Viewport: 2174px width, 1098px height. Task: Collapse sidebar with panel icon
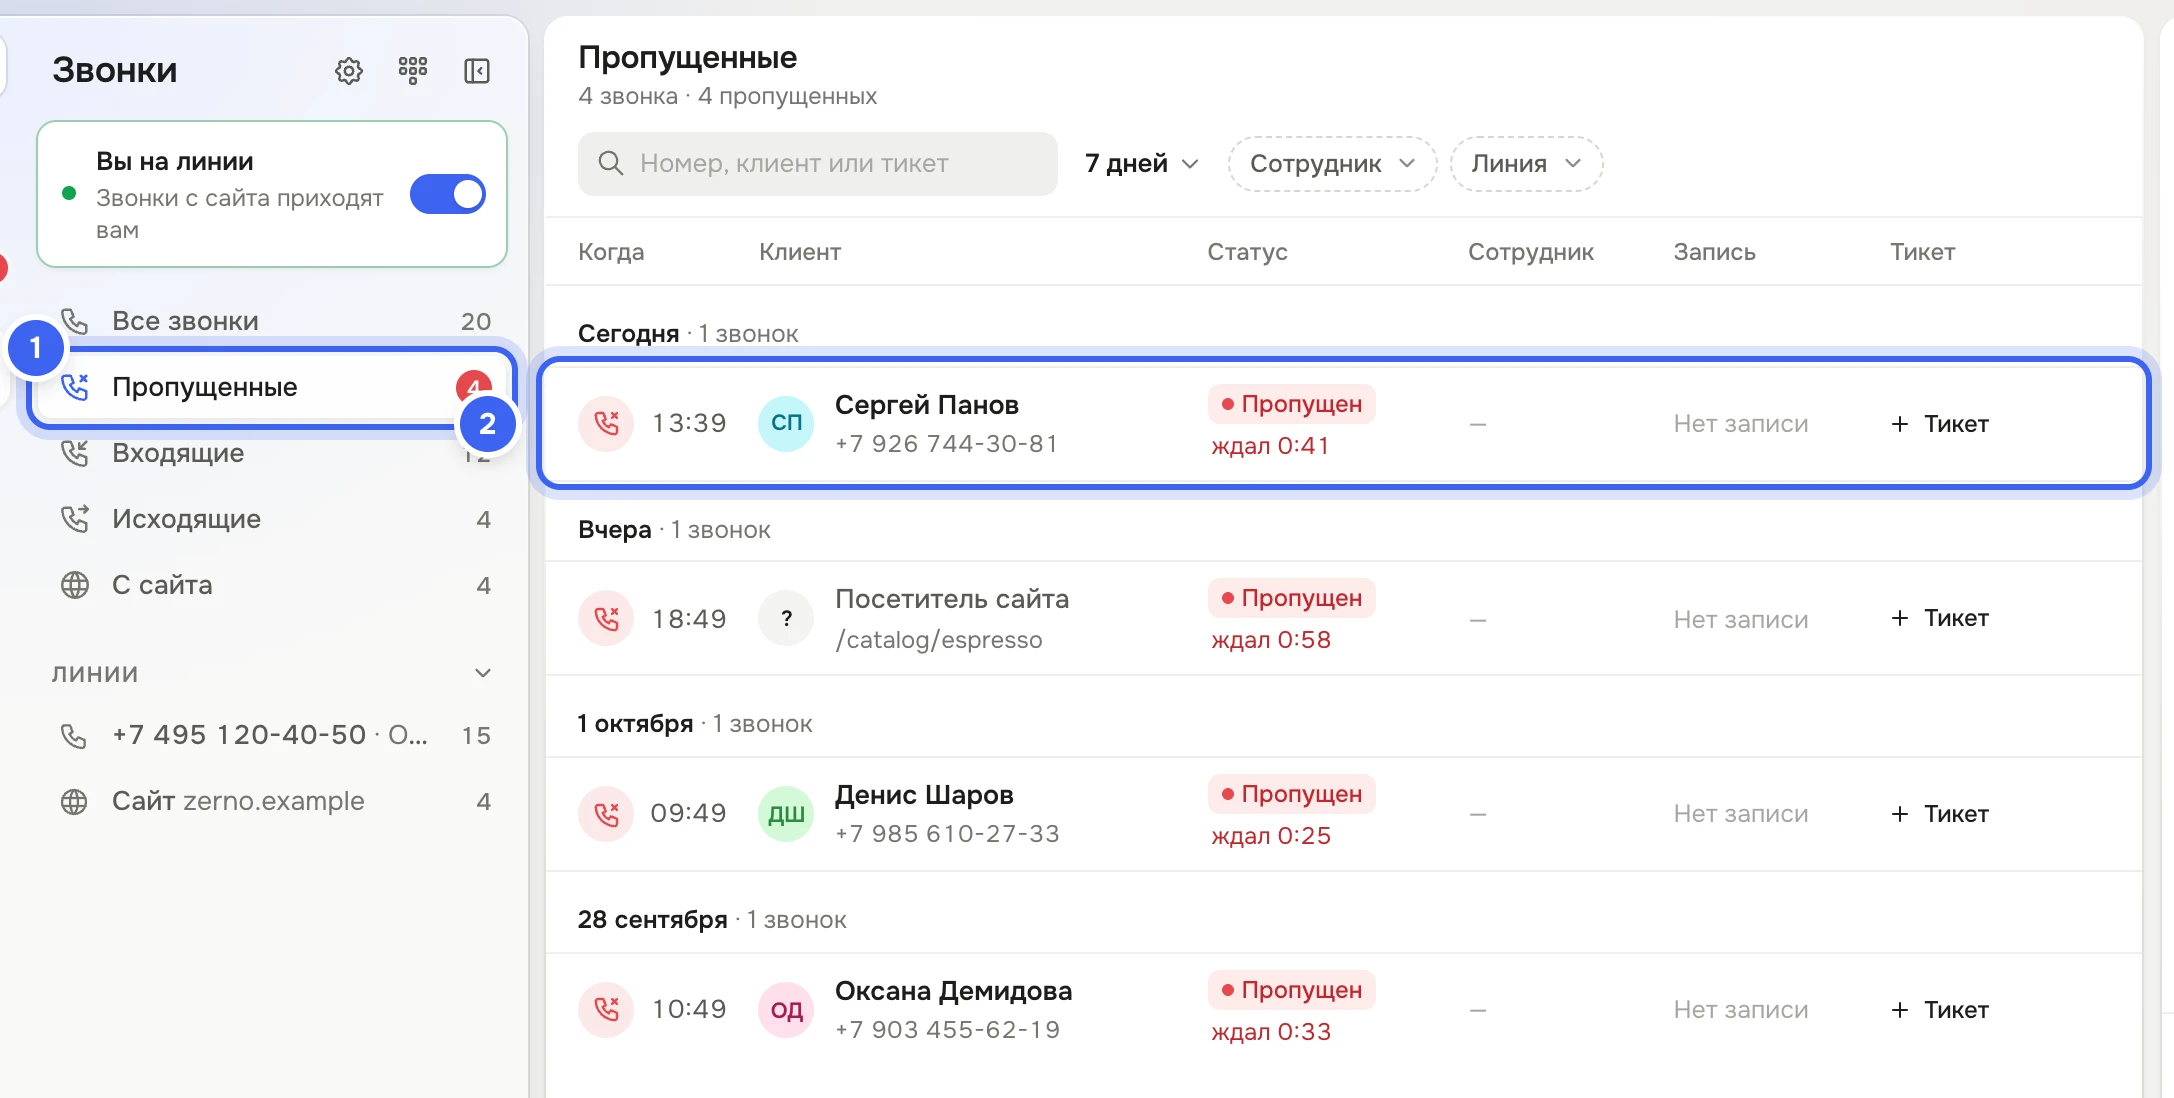[x=477, y=71]
